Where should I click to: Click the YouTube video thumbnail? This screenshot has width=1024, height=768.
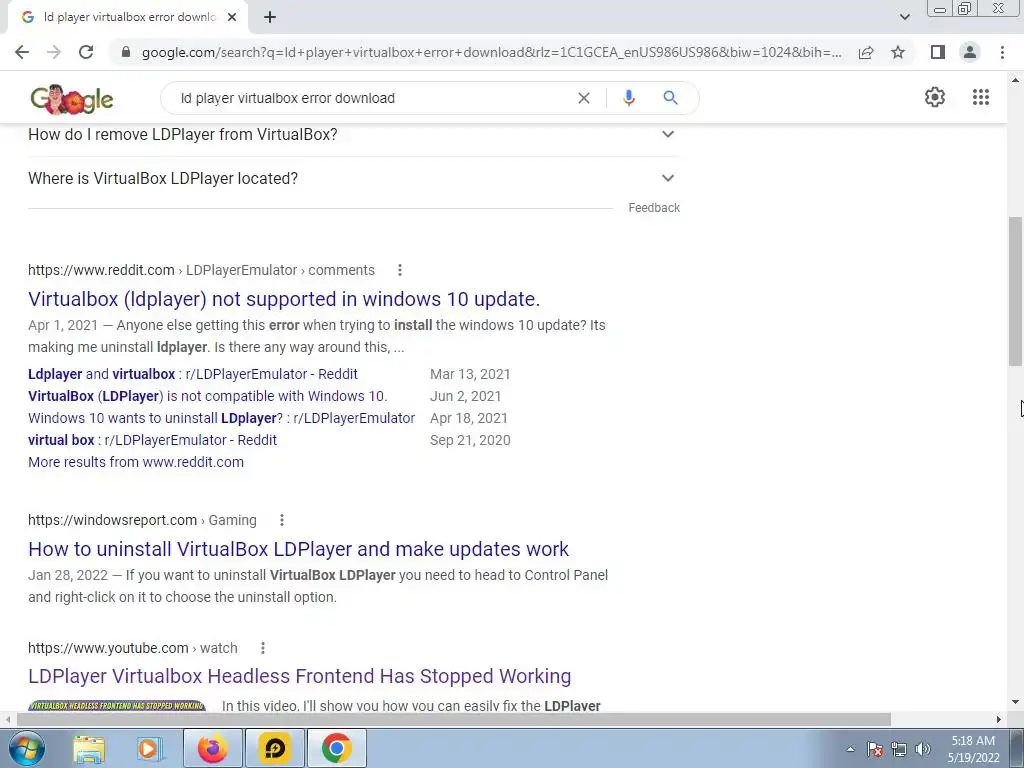point(117,706)
